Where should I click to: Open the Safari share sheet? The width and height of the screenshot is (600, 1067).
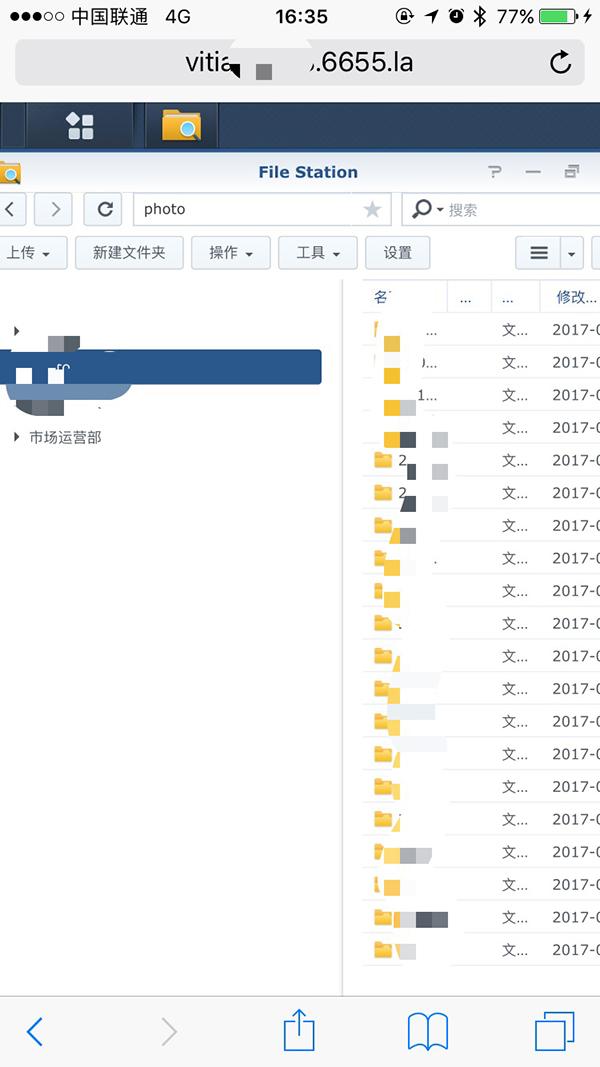click(299, 1030)
